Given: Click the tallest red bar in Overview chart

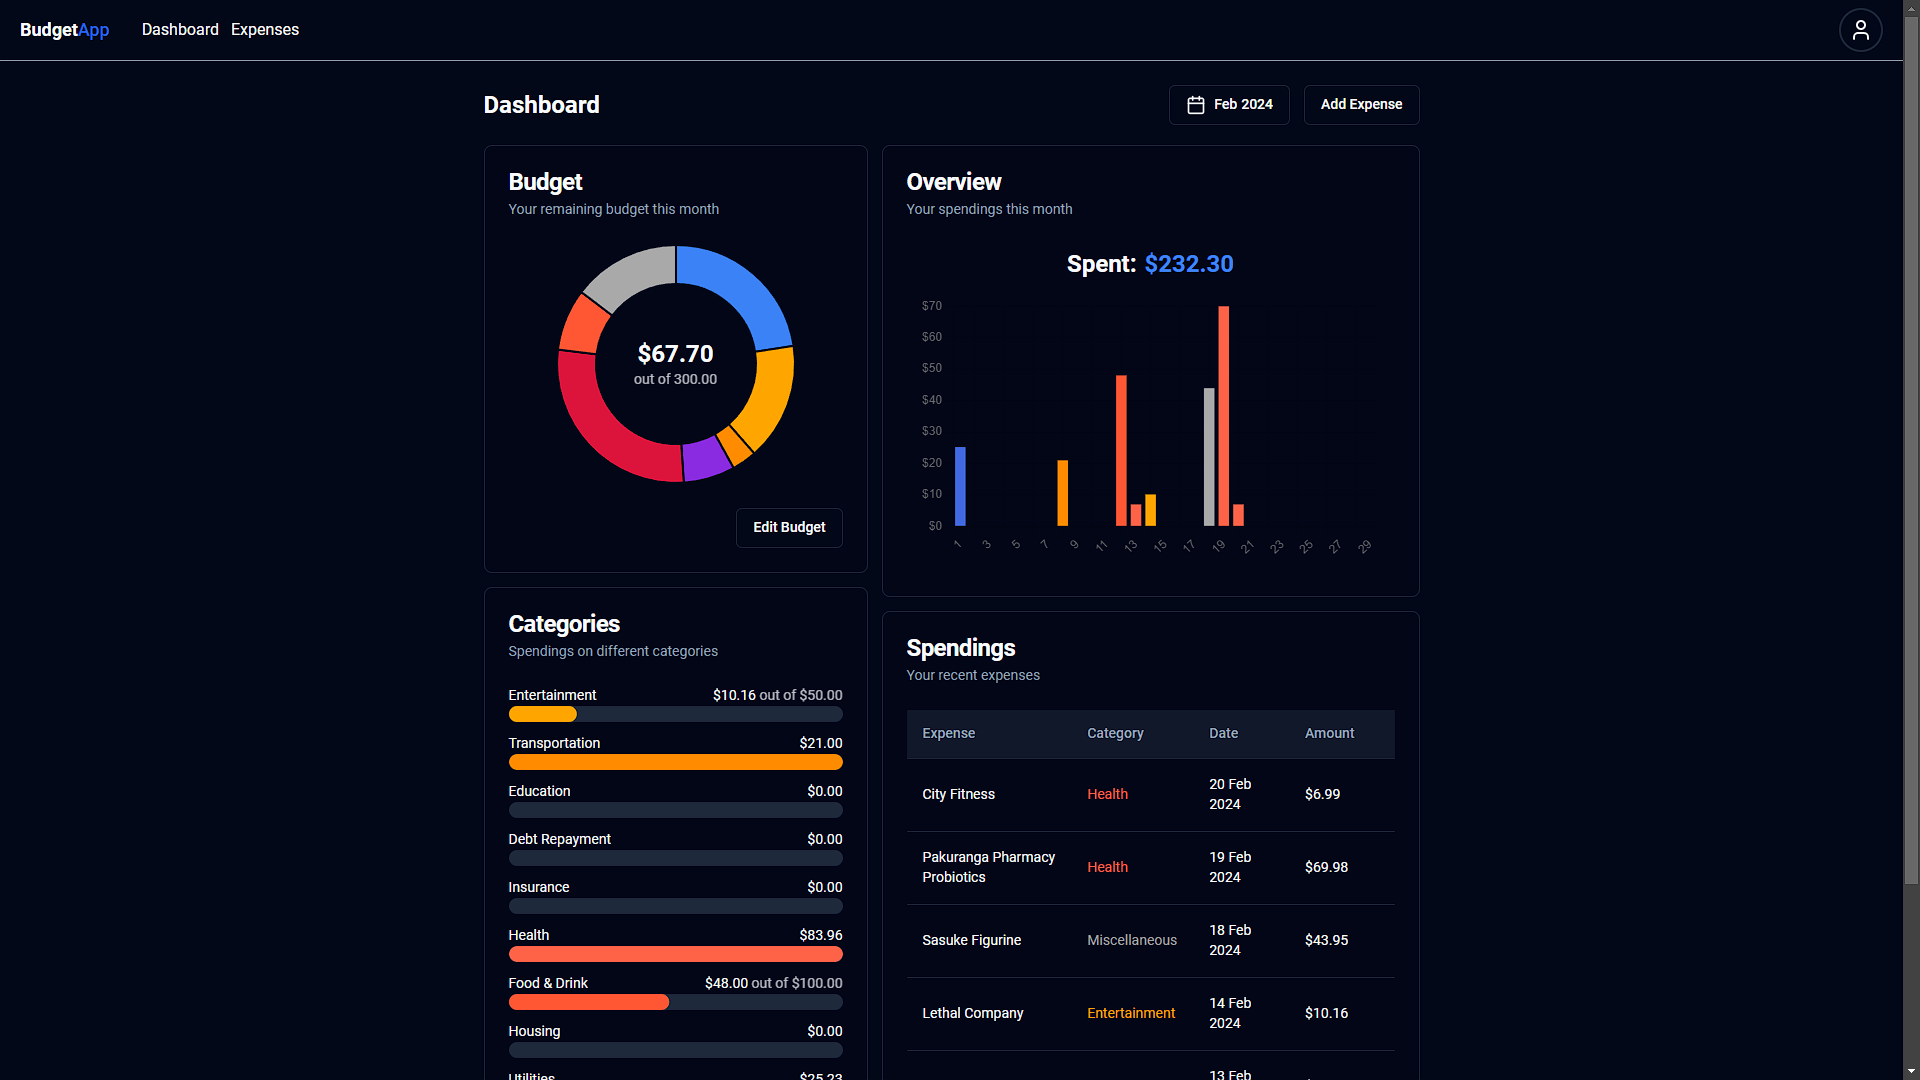Looking at the screenshot, I should pyautogui.click(x=1223, y=416).
